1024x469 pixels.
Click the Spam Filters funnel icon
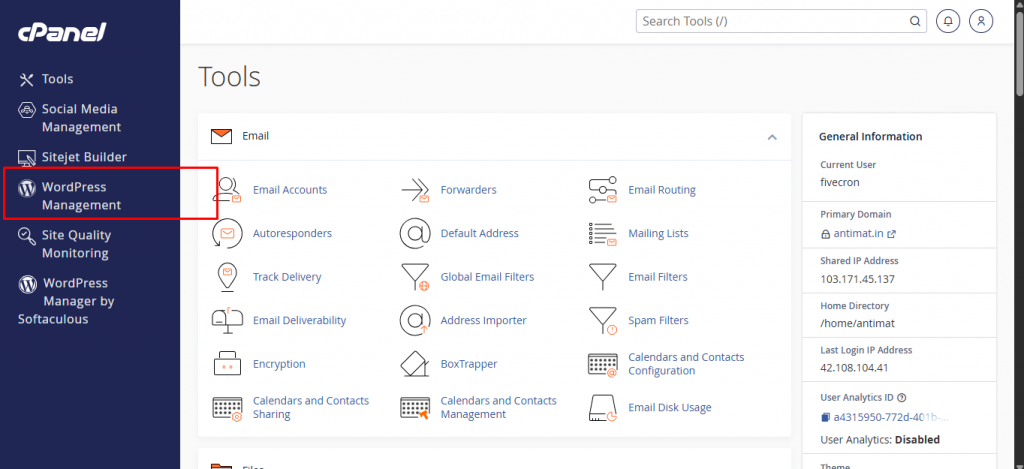point(603,321)
